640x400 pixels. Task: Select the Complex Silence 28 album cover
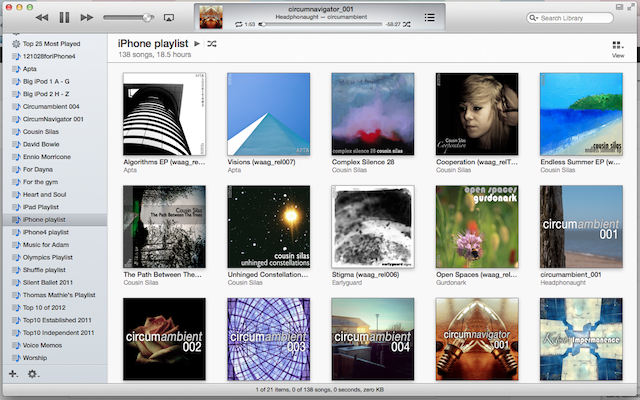(x=373, y=114)
